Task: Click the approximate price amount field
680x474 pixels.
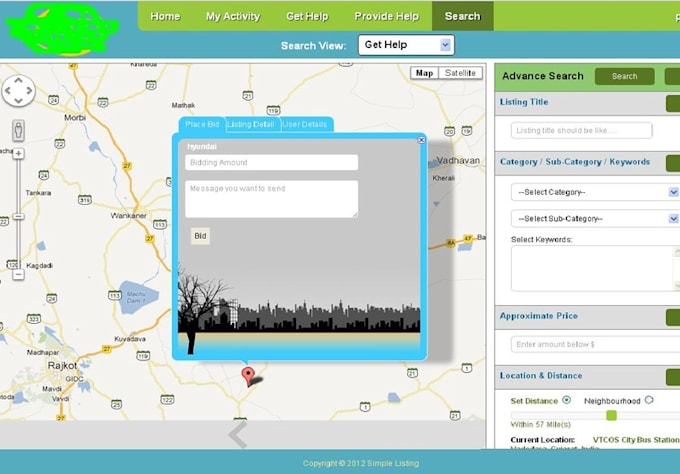Action: tap(595, 344)
